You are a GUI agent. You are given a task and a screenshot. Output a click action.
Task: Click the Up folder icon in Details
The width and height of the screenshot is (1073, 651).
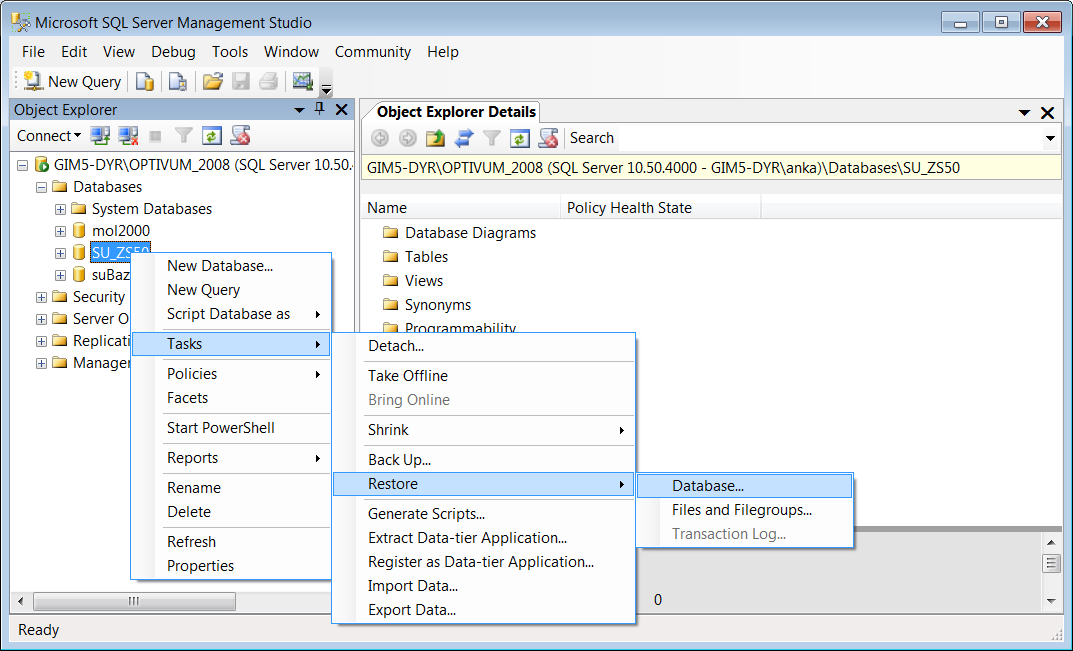[435, 138]
